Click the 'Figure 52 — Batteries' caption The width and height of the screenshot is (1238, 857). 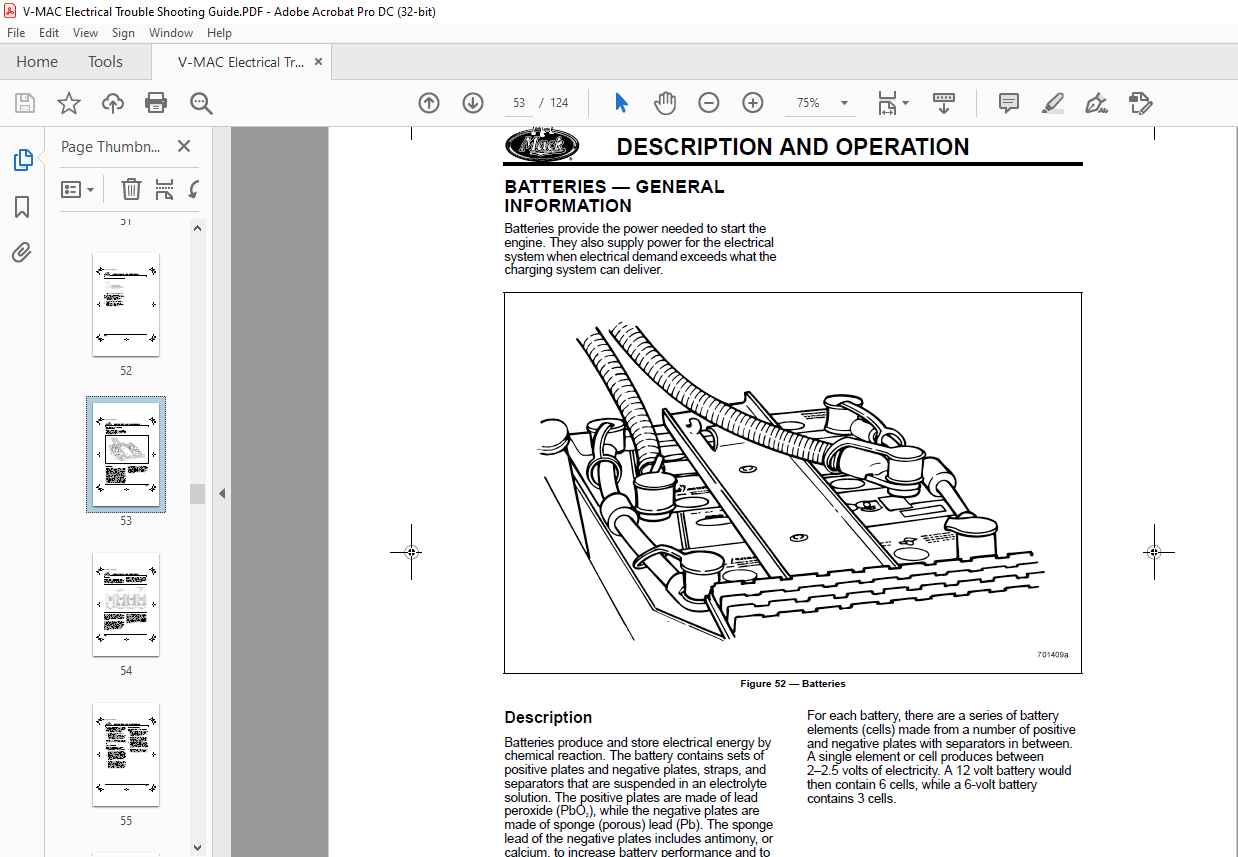(x=792, y=684)
